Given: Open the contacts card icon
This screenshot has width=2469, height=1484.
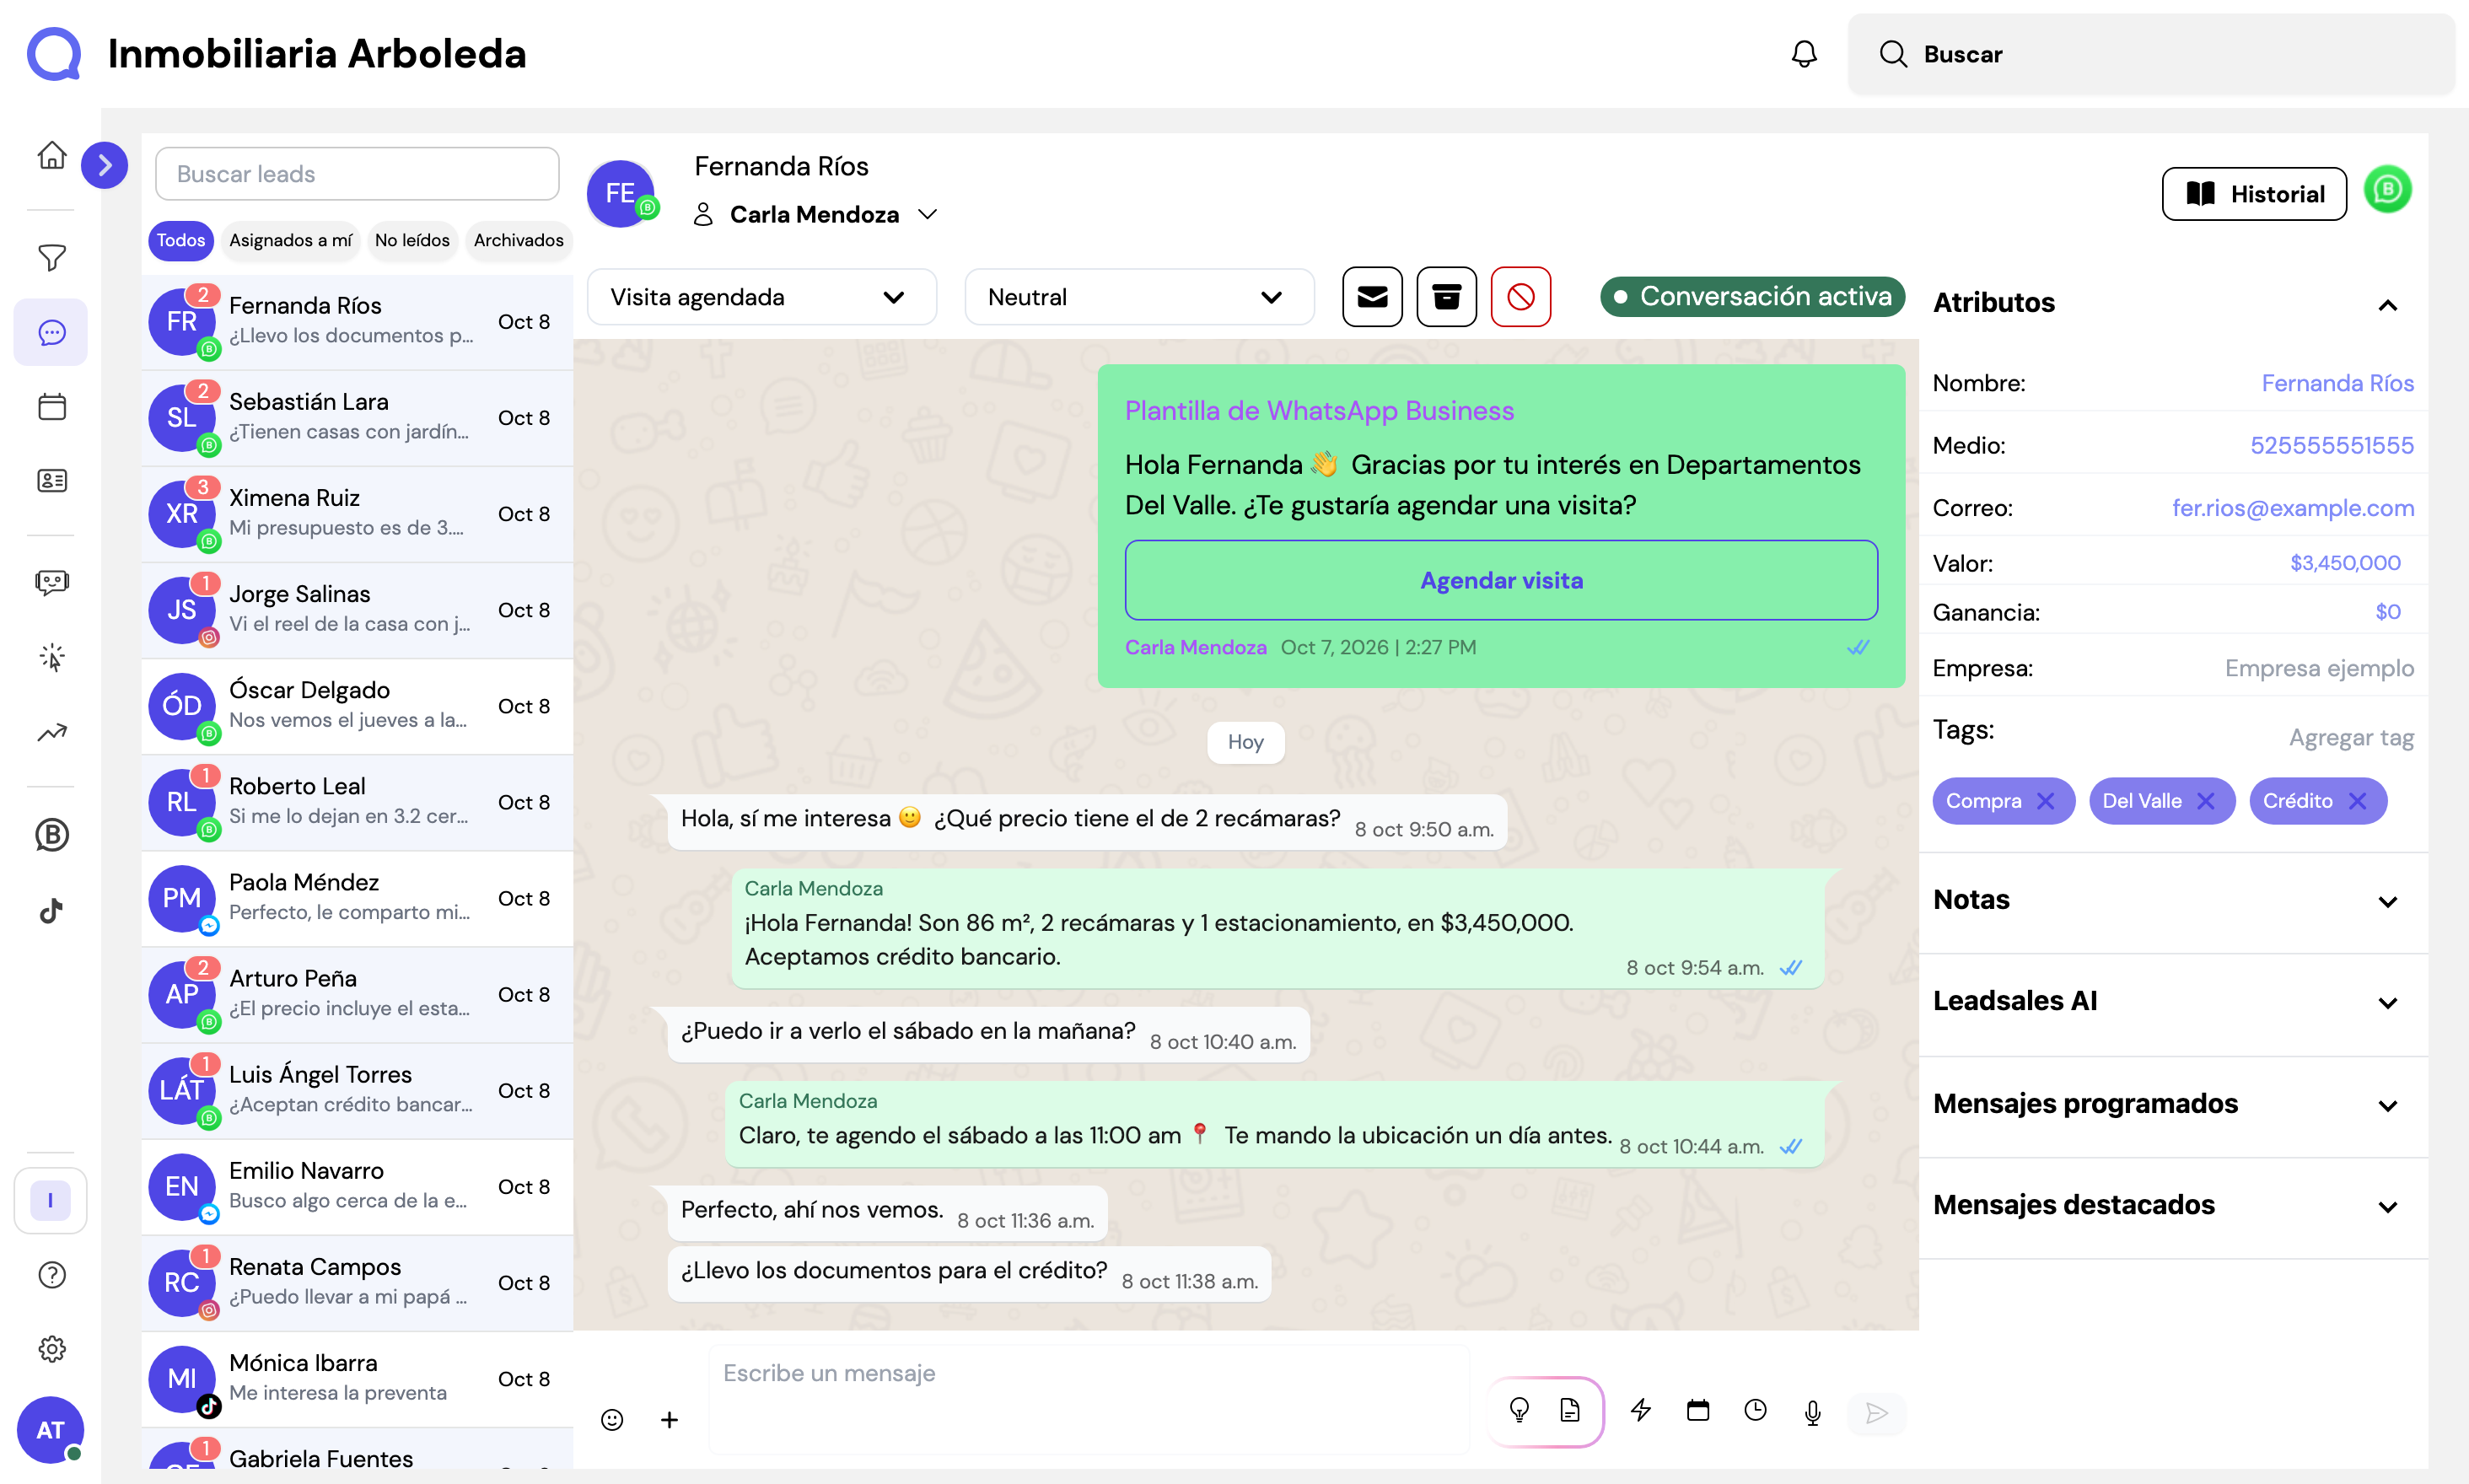Looking at the screenshot, I should (52, 481).
